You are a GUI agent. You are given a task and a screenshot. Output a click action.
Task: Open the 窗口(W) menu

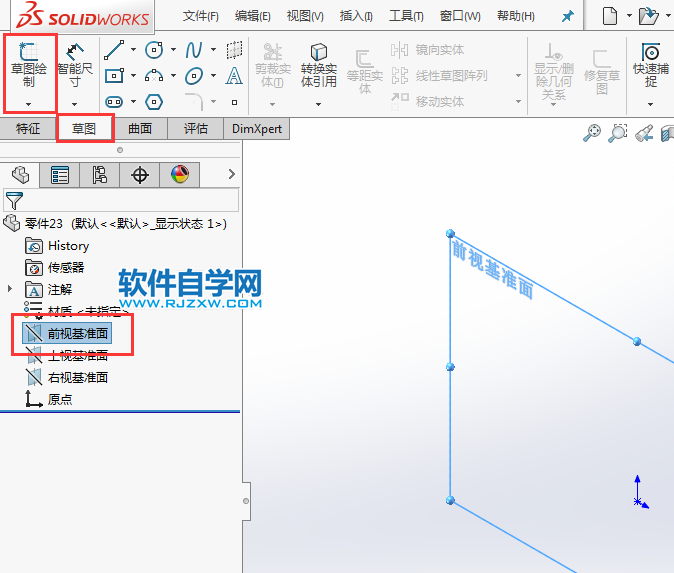[460, 16]
